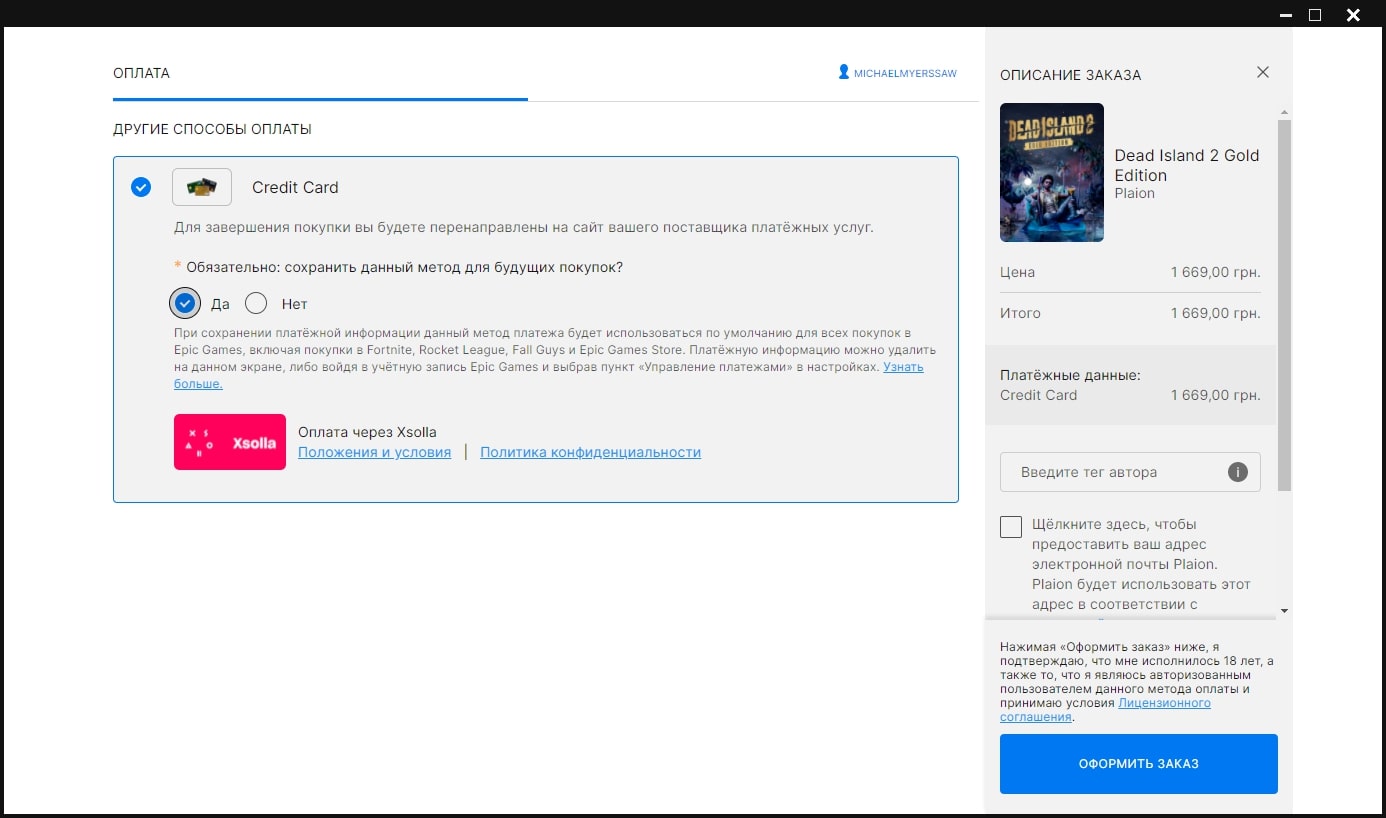Click the scroll-up arrow in order panel
Image resolution: width=1386 pixels, height=818 pixels.
1284,112
